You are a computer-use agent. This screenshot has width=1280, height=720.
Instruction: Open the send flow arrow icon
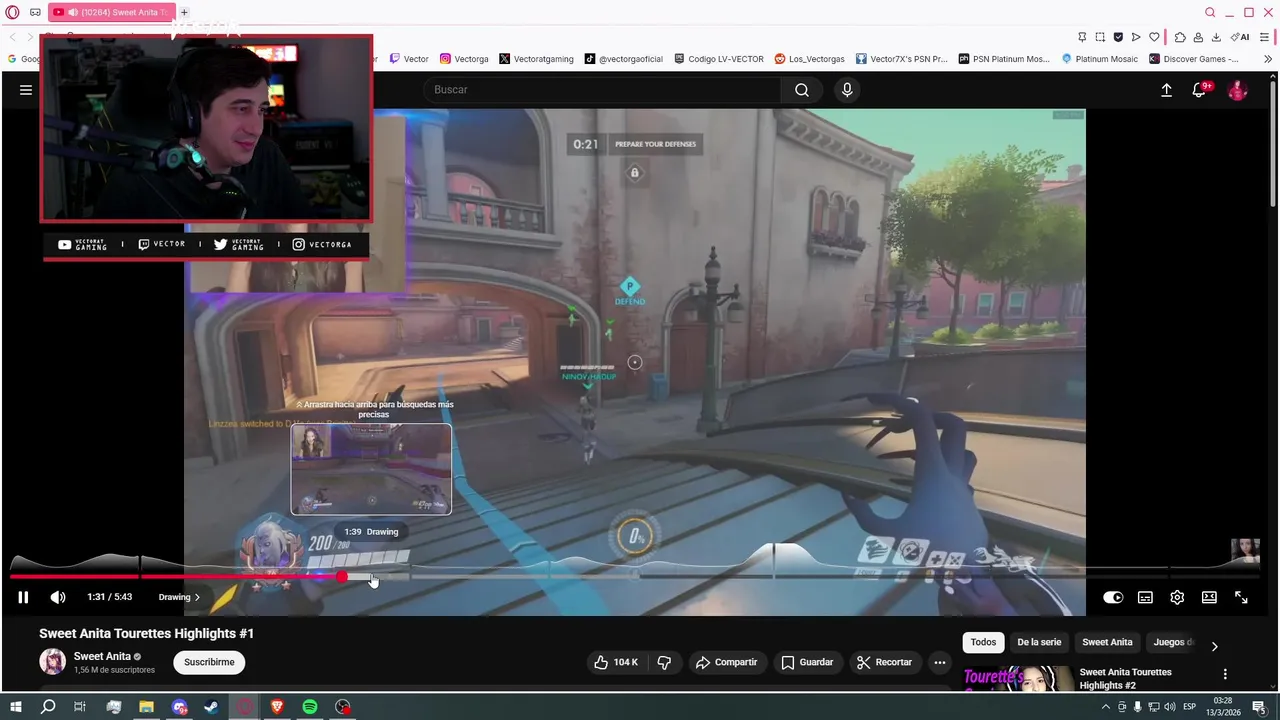point(1136,37)
